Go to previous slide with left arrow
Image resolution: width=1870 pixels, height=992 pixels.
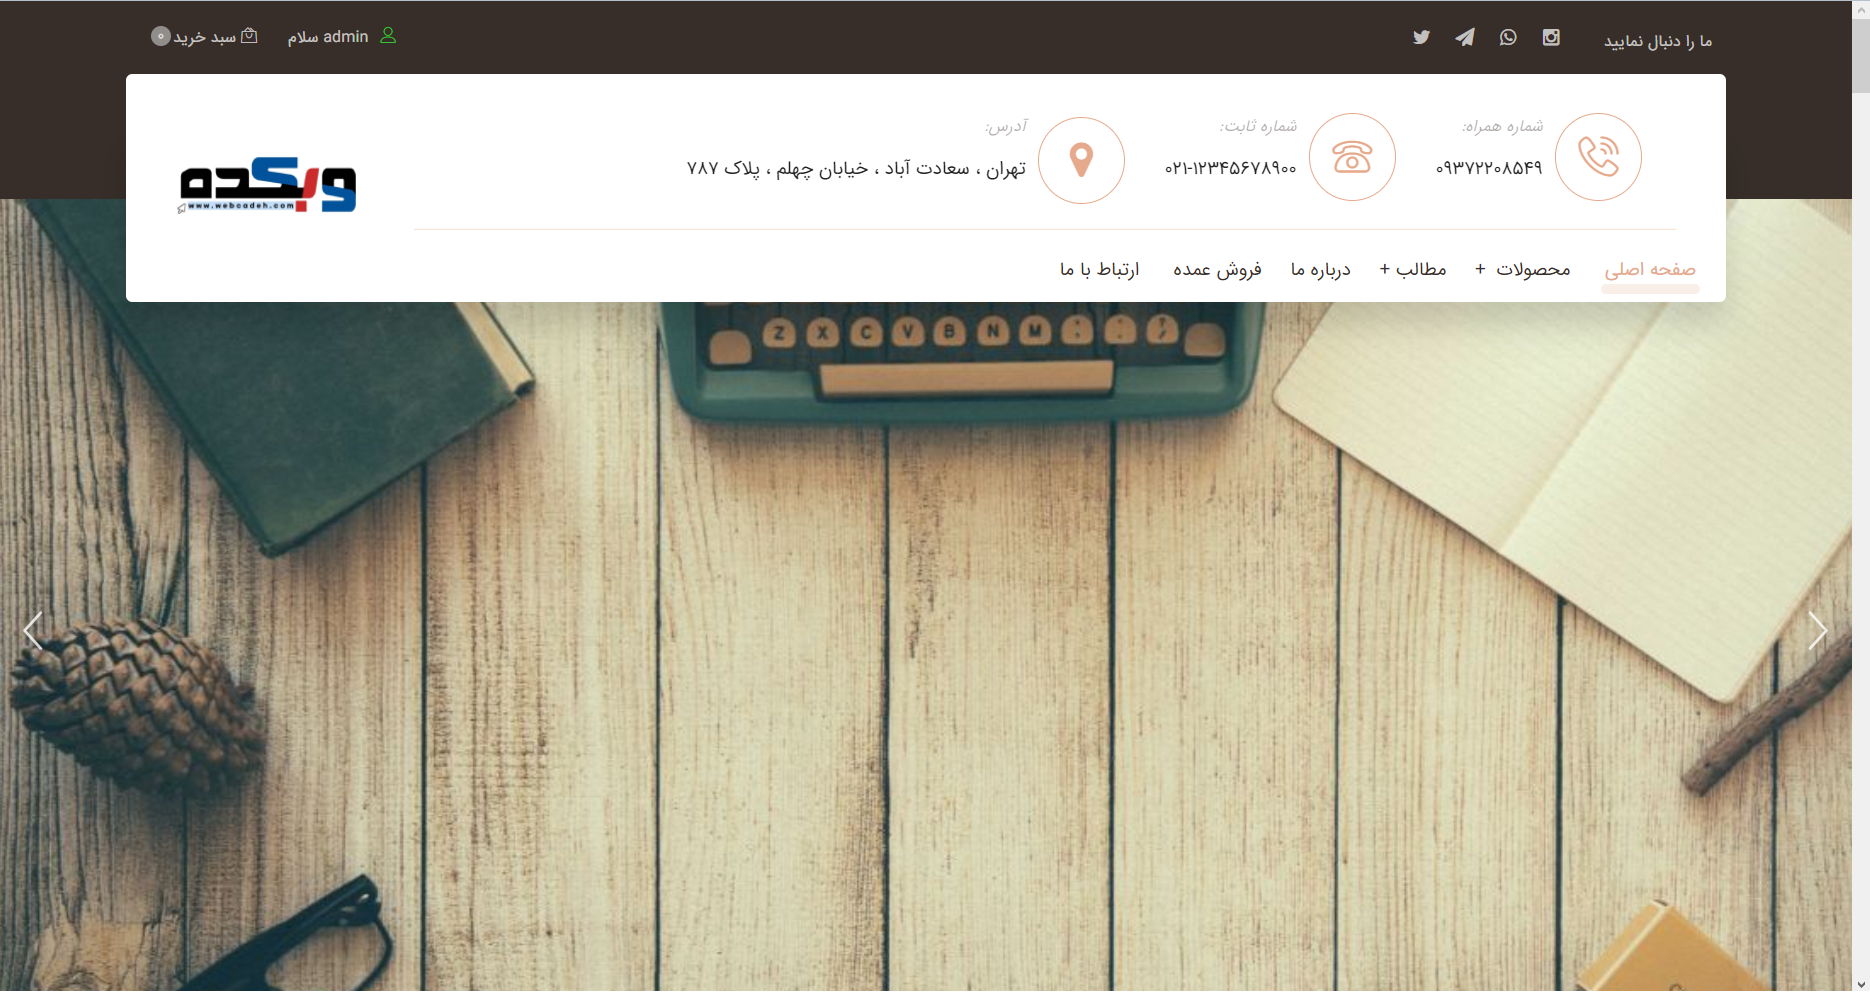33,630
